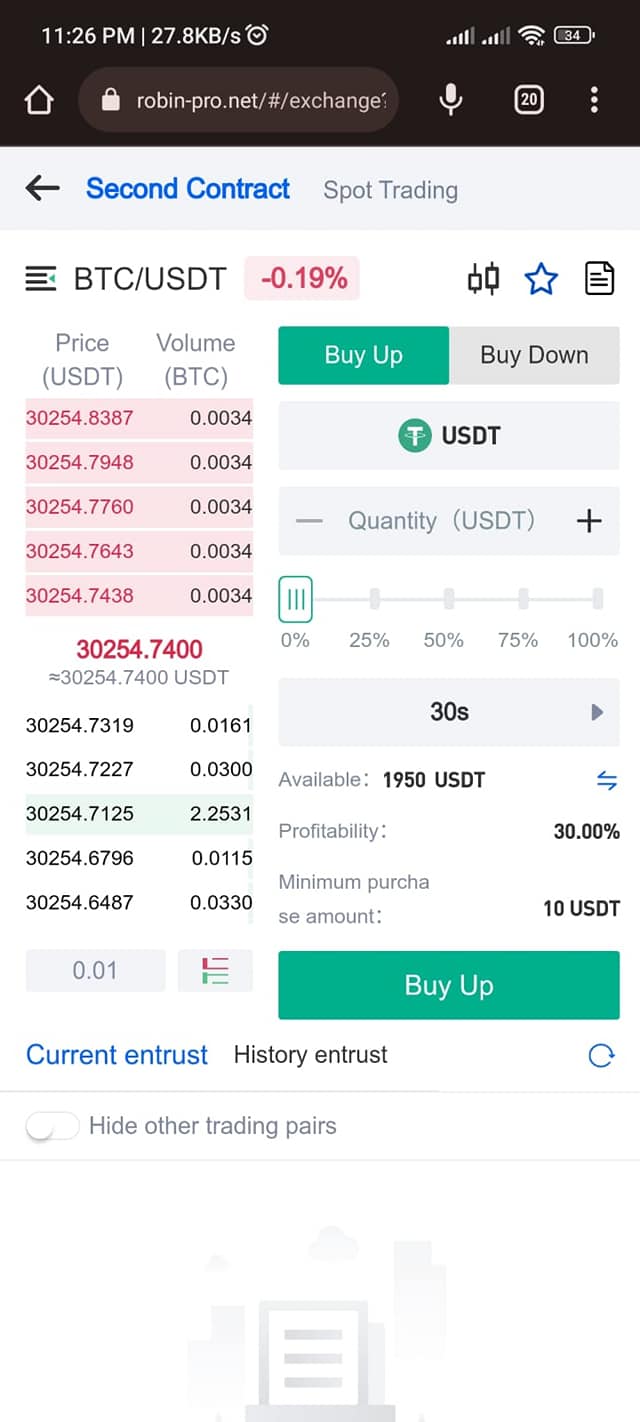Open the History entrust tab
Screen dimensions: 640x1422
point(310,1054)
